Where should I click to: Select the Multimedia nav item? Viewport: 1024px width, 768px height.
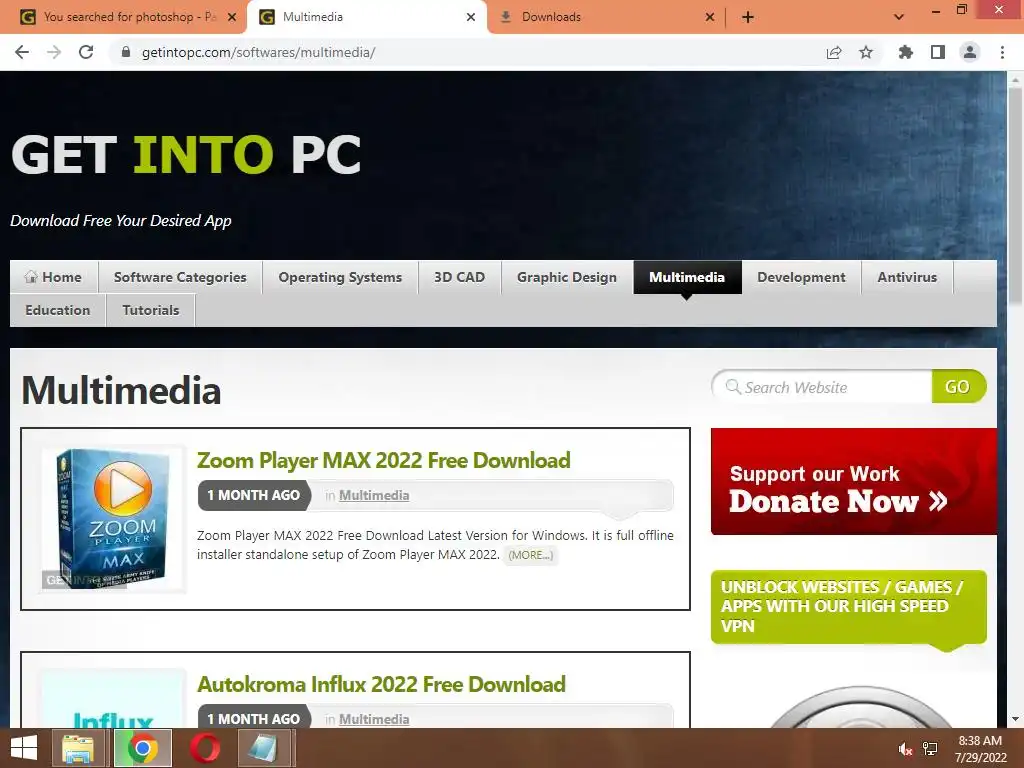[687, 277]
